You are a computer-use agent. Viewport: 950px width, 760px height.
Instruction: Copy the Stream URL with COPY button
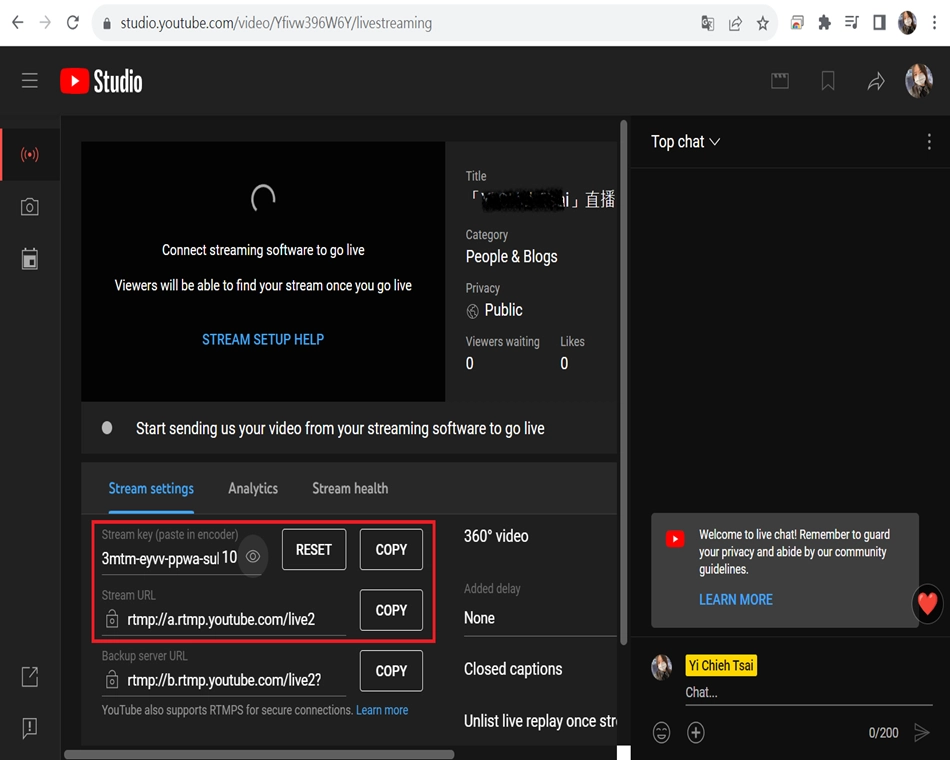pyautogui.click(x=391, y=610)
